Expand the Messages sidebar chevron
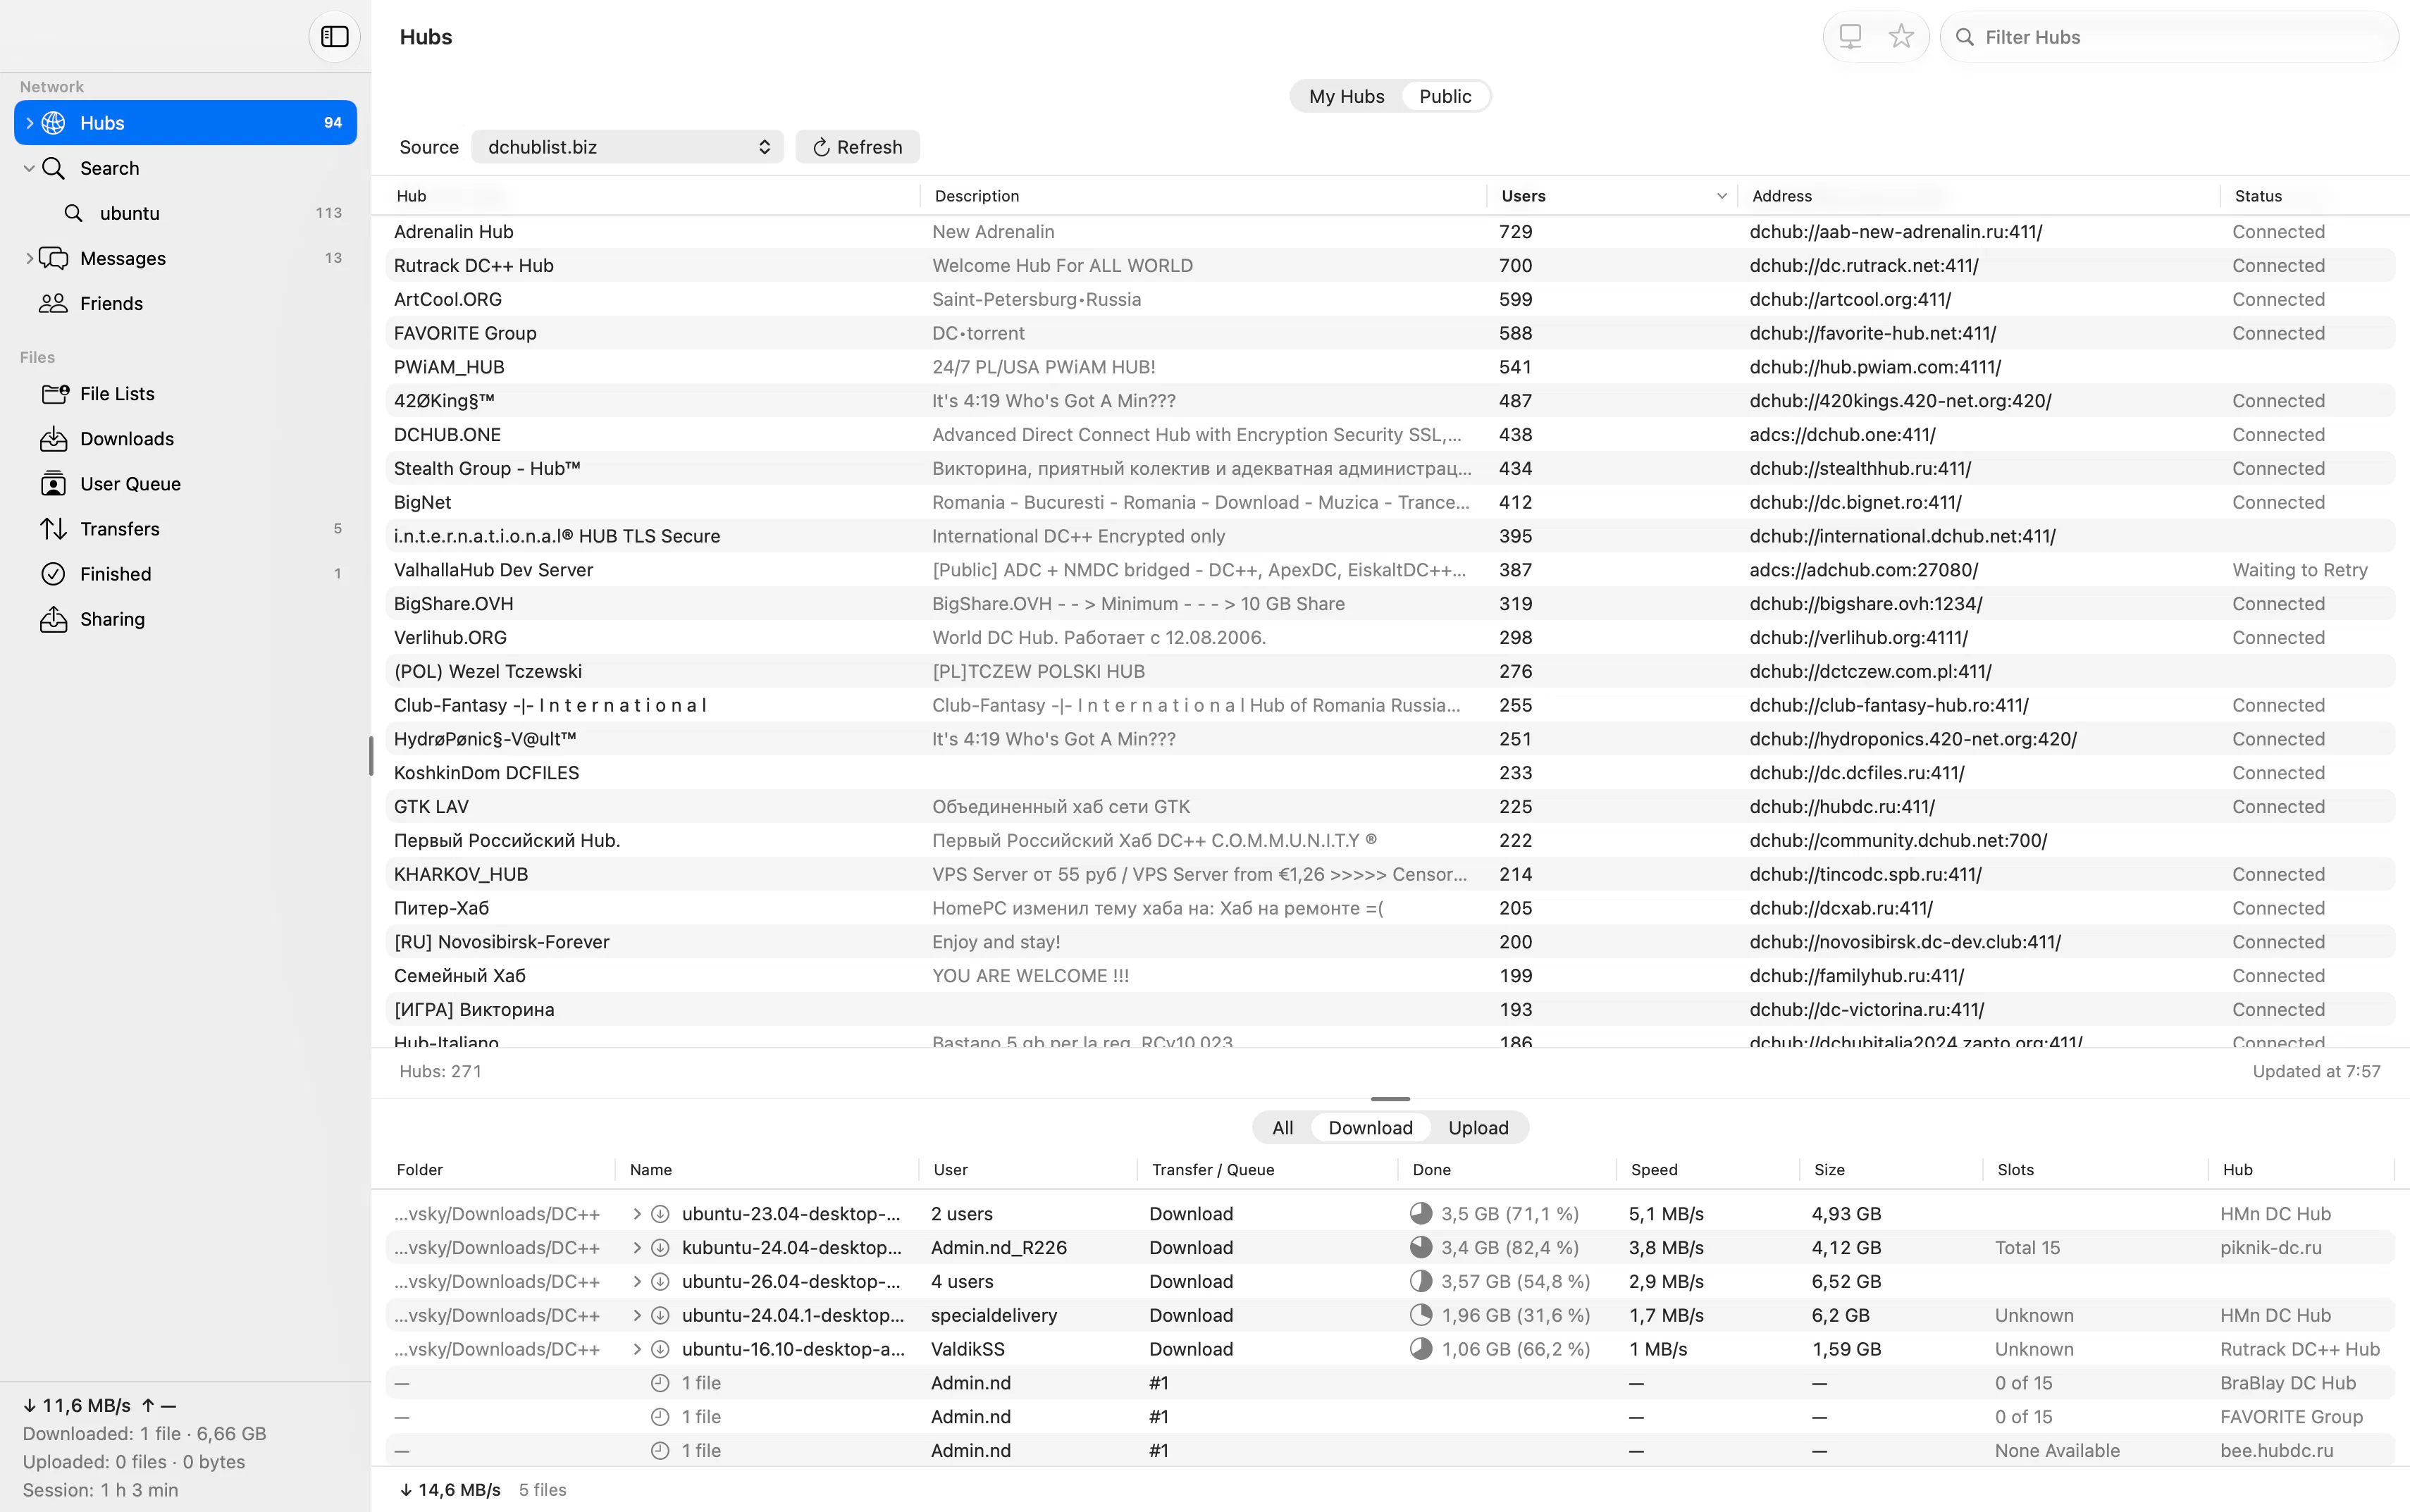Screen dimensions: 2410x1512 [29, 258]
